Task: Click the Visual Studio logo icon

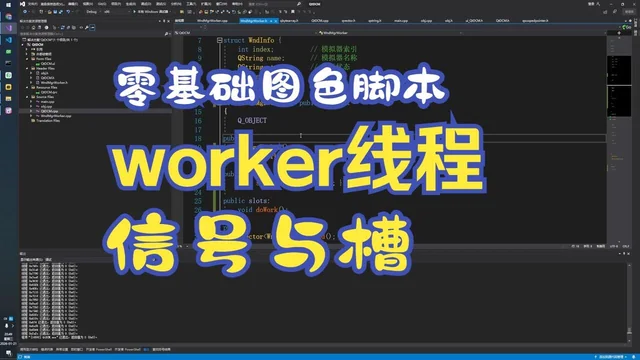Action: pyautogui.click(x=22, y=4)
